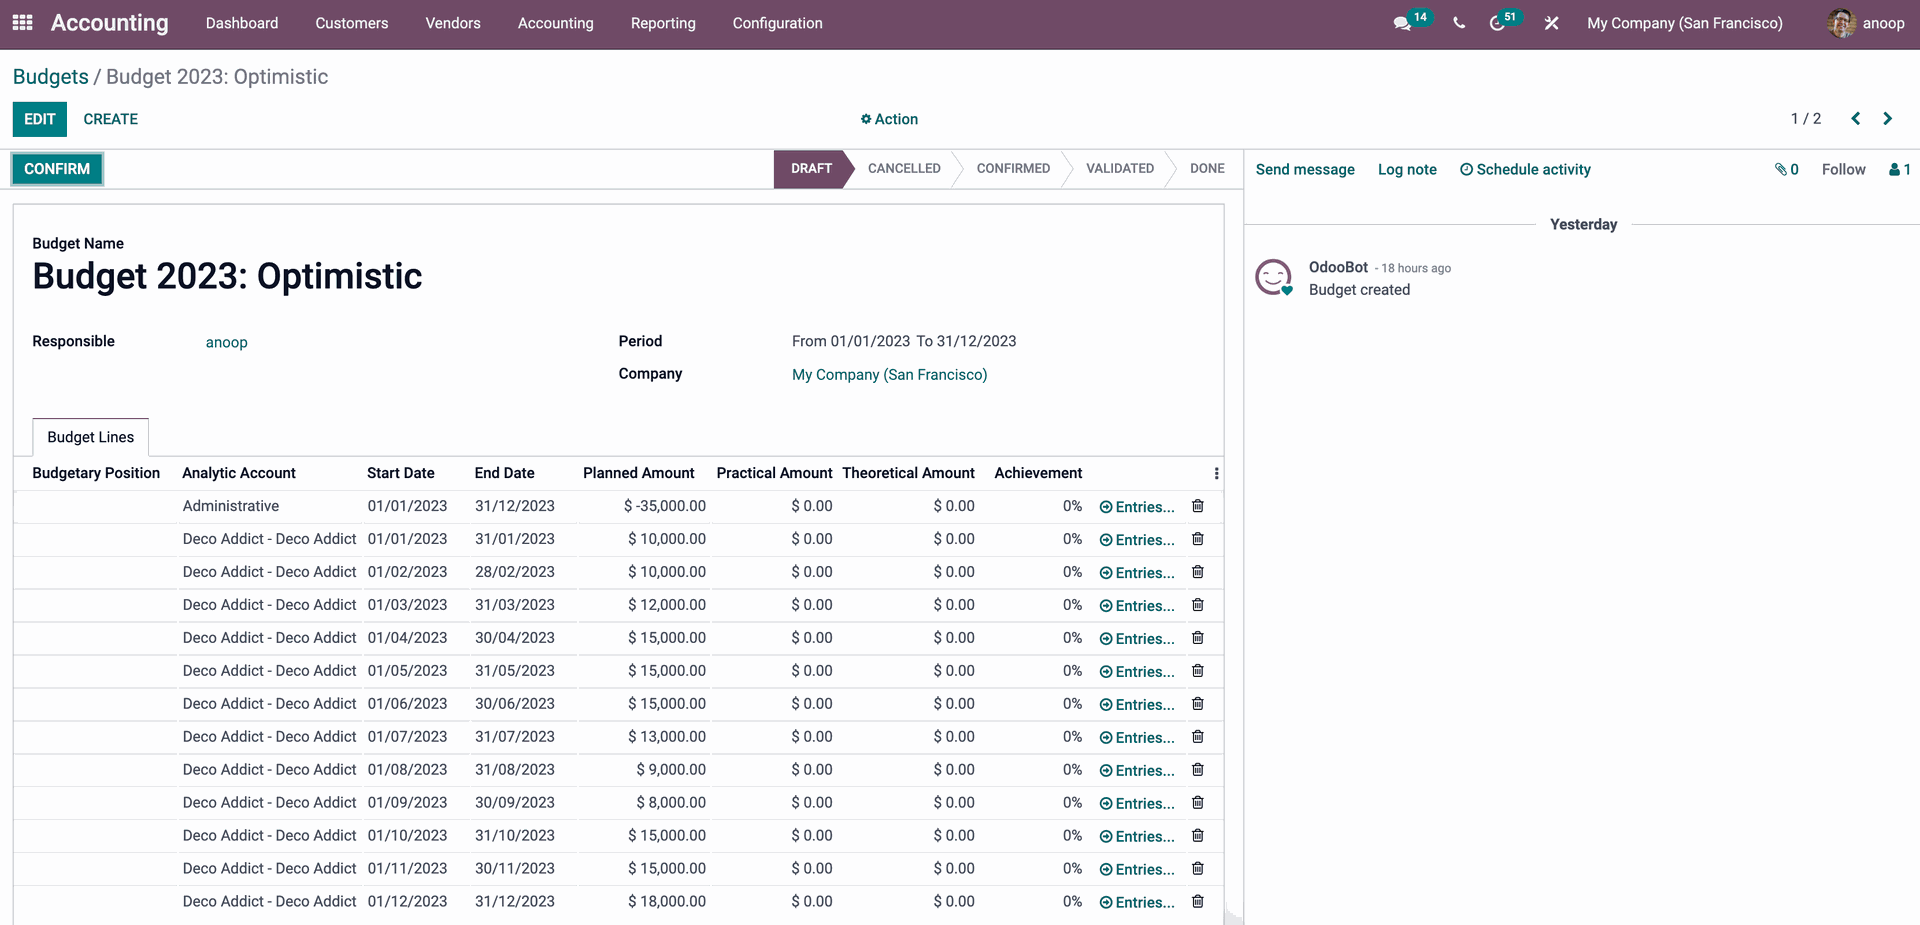Click the EDIT button
This screenshot has width=1920, height=925.
39,119
